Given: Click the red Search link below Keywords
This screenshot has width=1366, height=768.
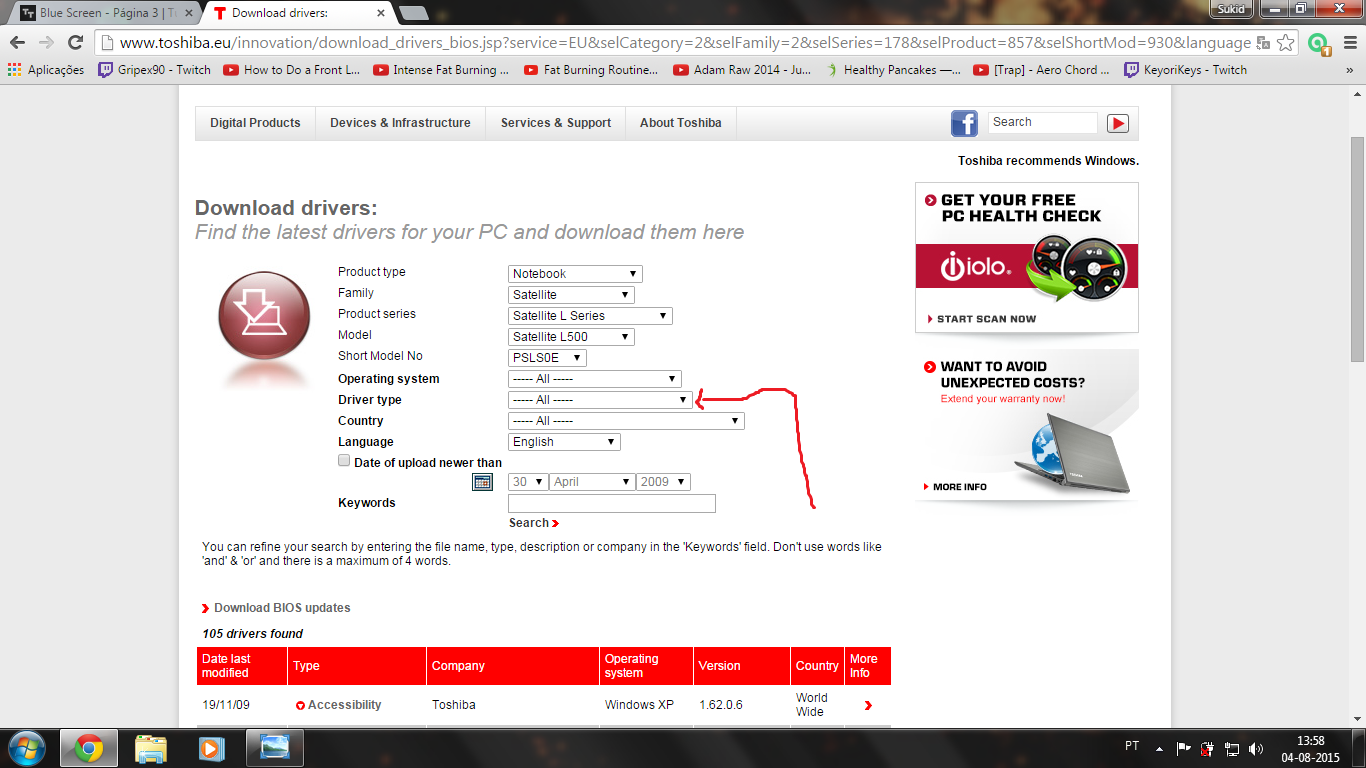Looking at the screenshot, I should pos(534,523).
